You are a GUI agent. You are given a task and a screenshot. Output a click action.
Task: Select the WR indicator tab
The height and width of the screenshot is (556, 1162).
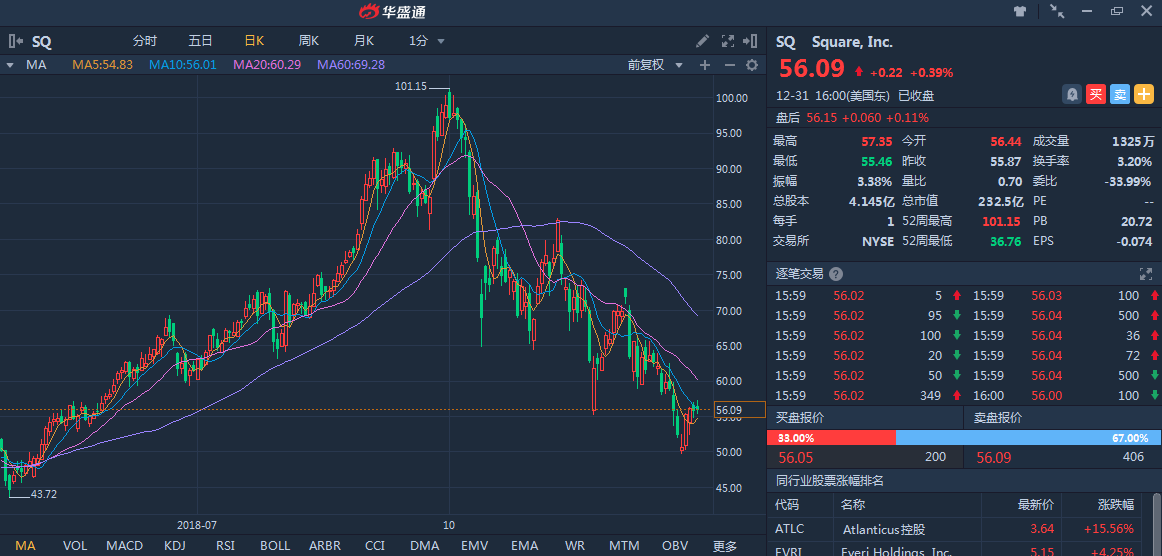click(x=574, y=546)
